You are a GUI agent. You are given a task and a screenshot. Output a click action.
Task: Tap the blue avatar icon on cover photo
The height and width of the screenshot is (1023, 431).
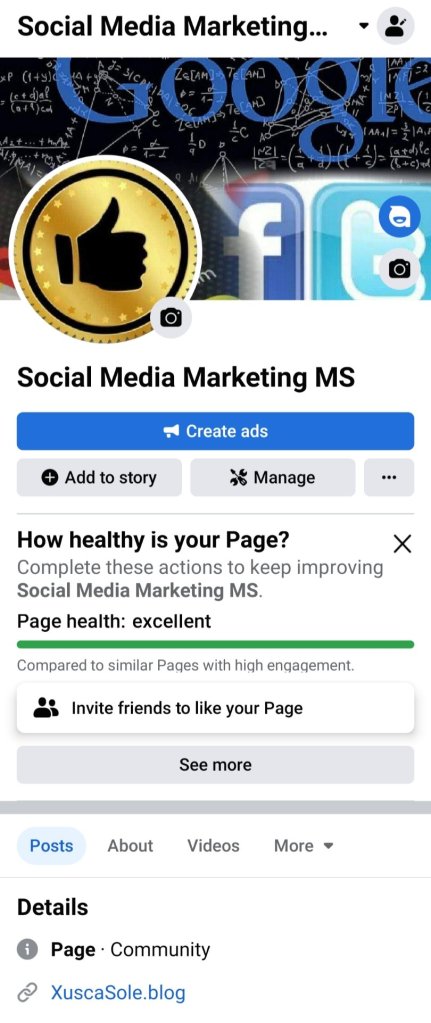[x=399, y=217]
